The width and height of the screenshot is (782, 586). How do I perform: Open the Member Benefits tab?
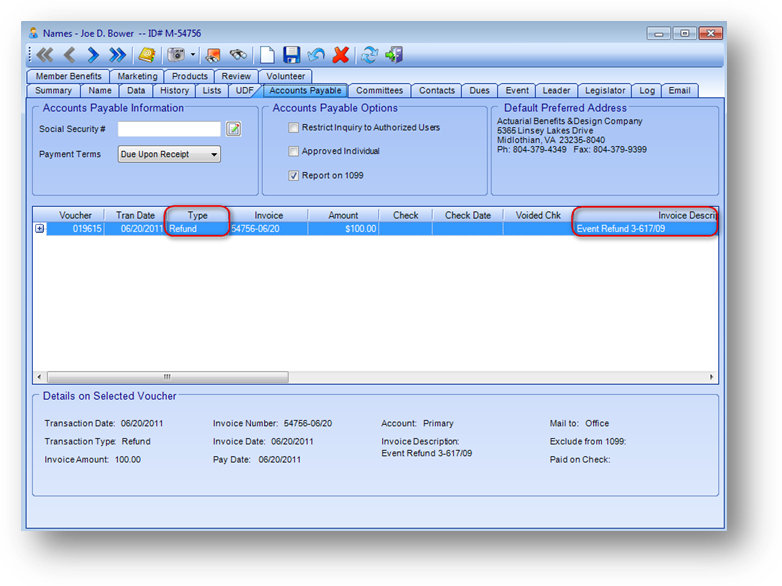pyautogui.click(x=68, y=76)
